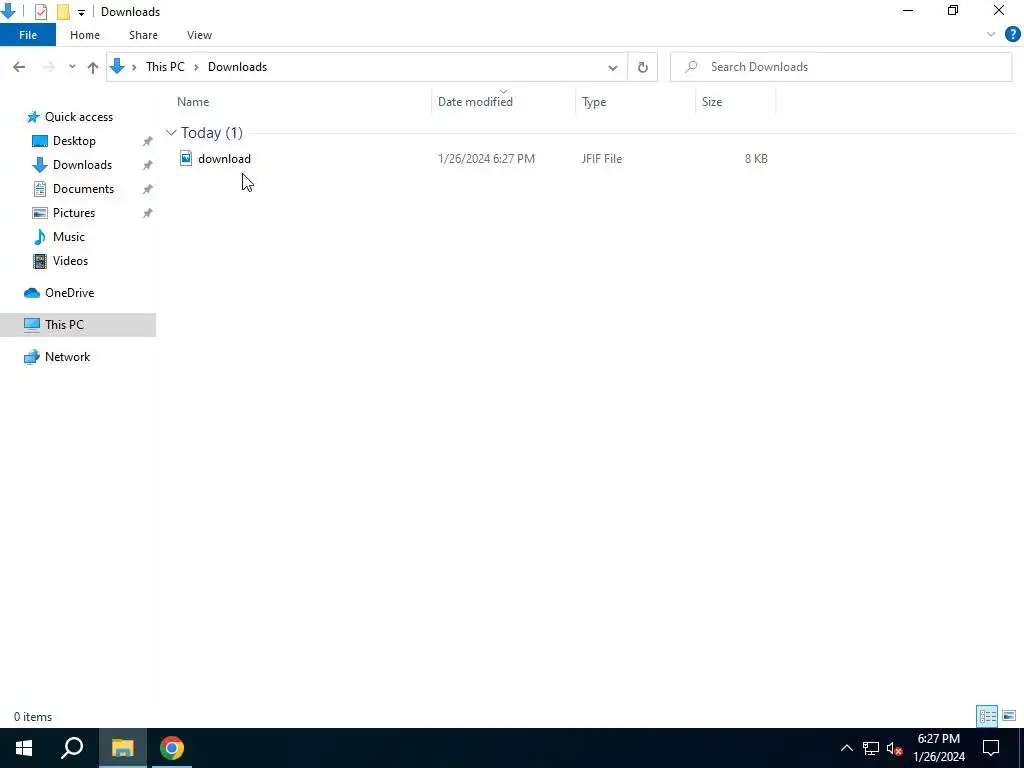Screen dimensions: 1024x768
Task: Switch to the View ribbon tab
Action: click(x=199, y=35)
